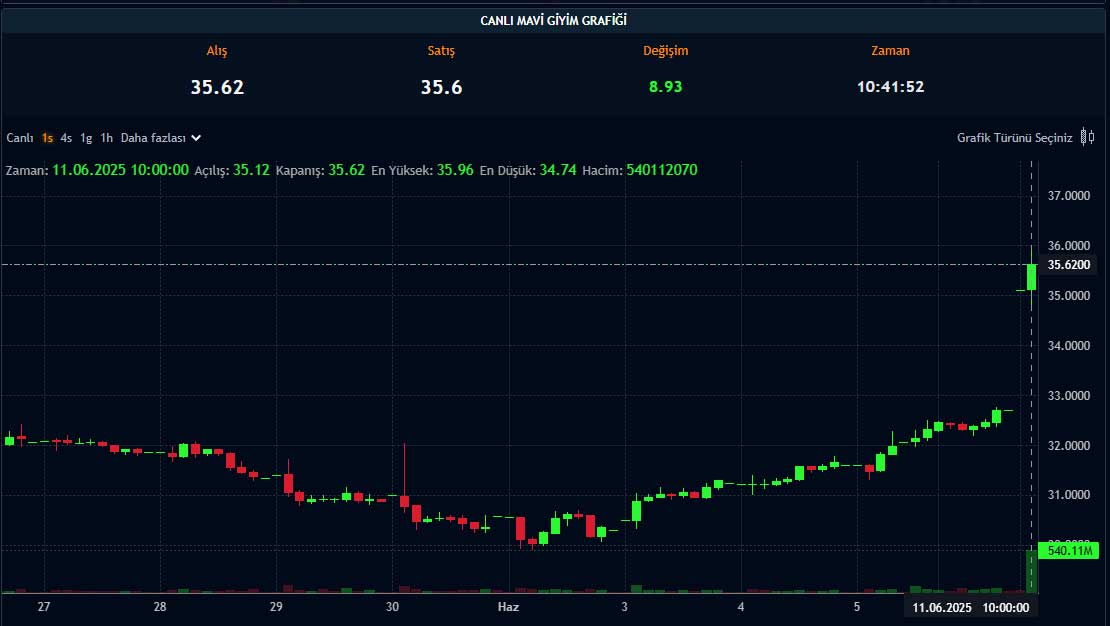Viewport: 1110px width, 626px height.
Task: Click the green volume label 540.11M
Action: tap(1069, 550)
